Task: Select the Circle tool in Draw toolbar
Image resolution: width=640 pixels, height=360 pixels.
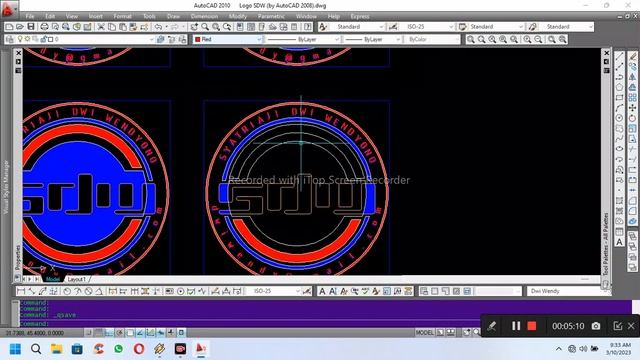Action: click(620, 118)
